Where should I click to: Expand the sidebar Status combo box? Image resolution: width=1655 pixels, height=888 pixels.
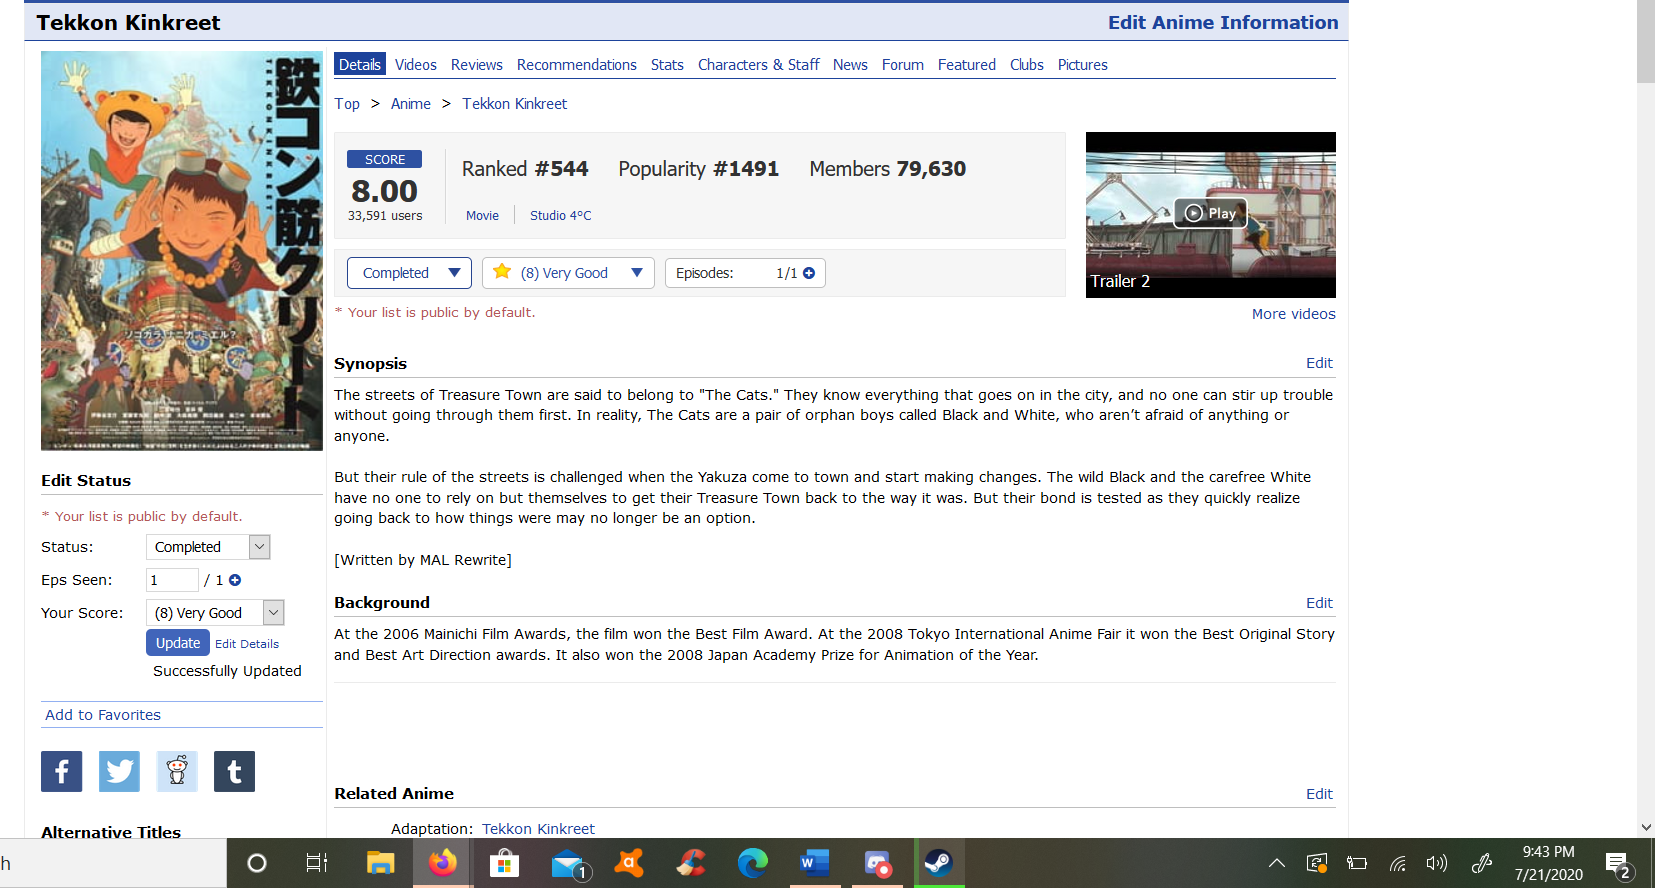(x=208, y=547)
